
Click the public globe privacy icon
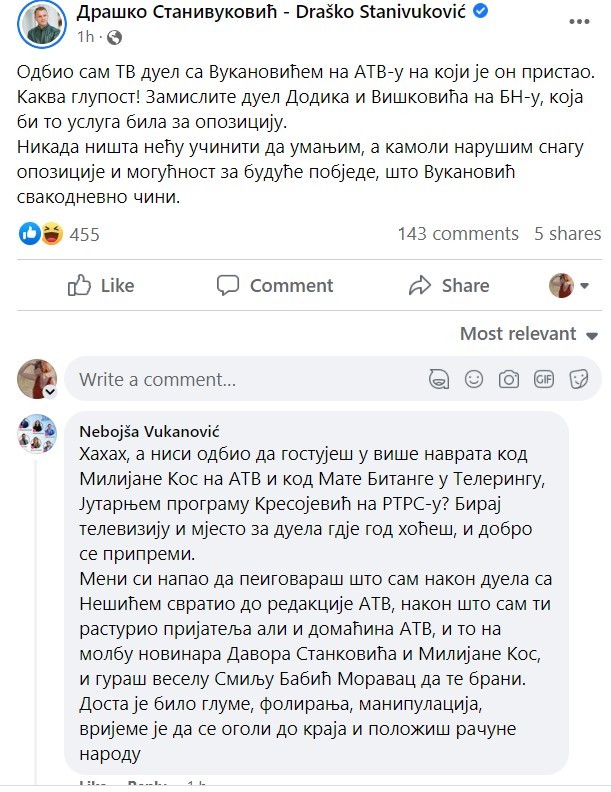point(113,38)
